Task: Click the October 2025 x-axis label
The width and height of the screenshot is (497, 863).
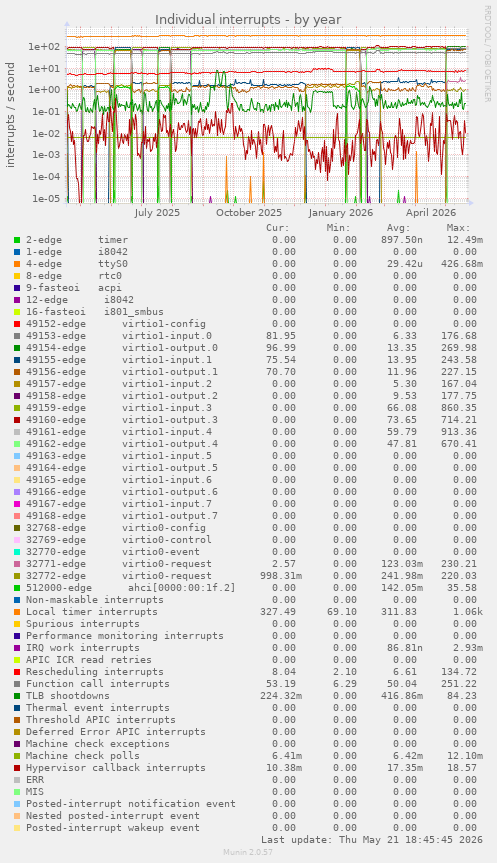Action: pos(249,212)
